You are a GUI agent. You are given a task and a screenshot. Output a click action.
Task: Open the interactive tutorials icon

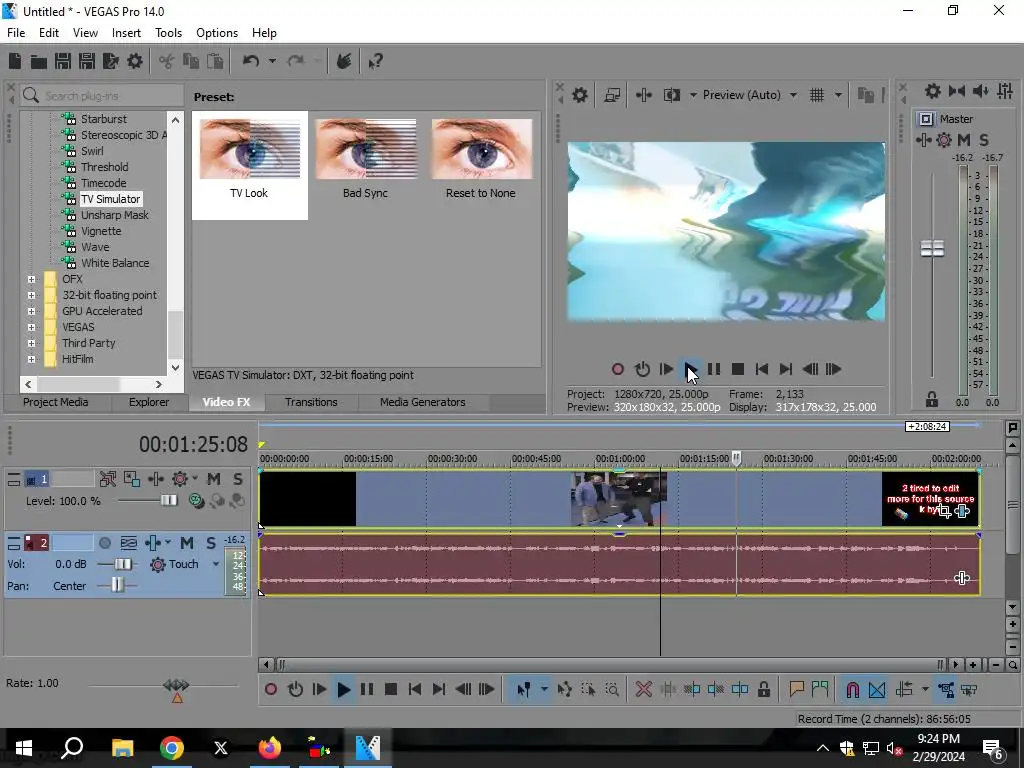344,61
